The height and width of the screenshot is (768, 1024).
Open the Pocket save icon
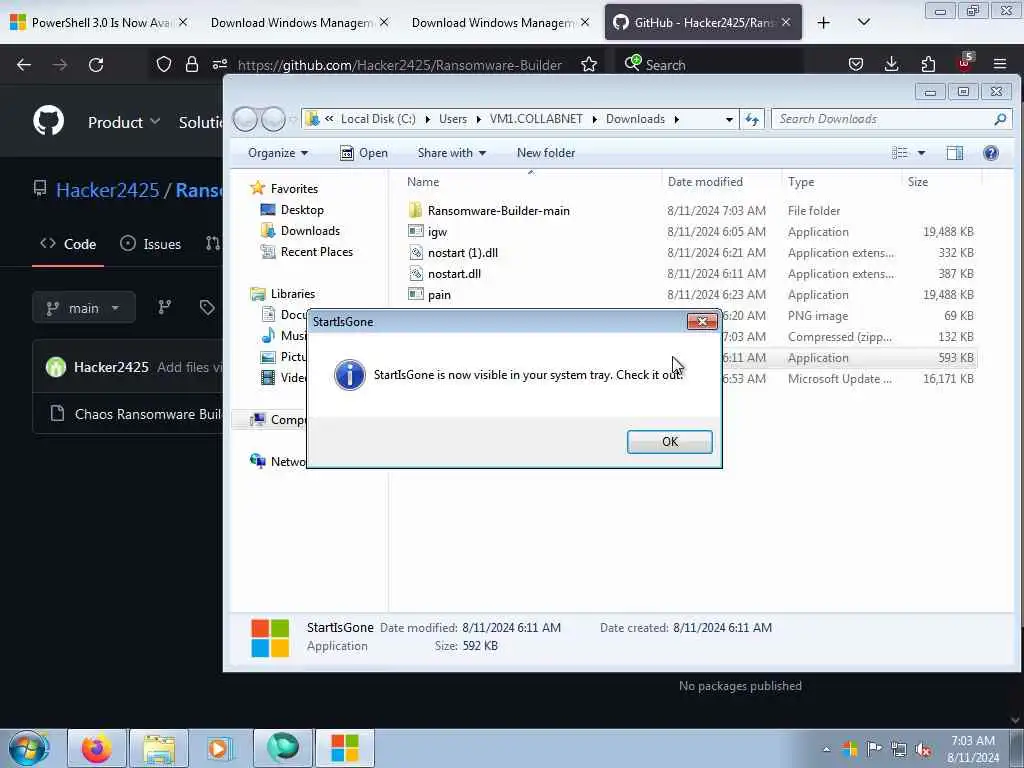pyautogui.click(x=856, y=65)
